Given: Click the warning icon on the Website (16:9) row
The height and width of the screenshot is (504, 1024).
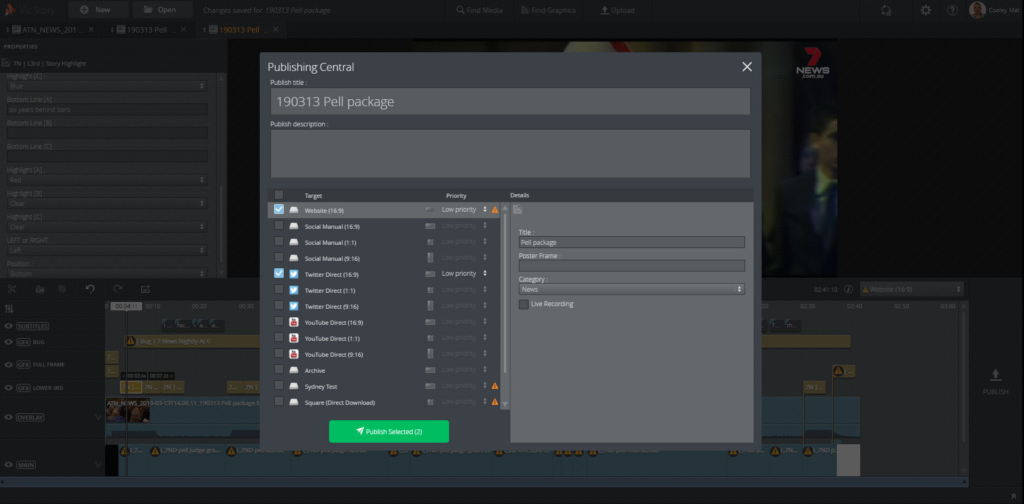Looking at the screenshot, I should tap(495, 210).
